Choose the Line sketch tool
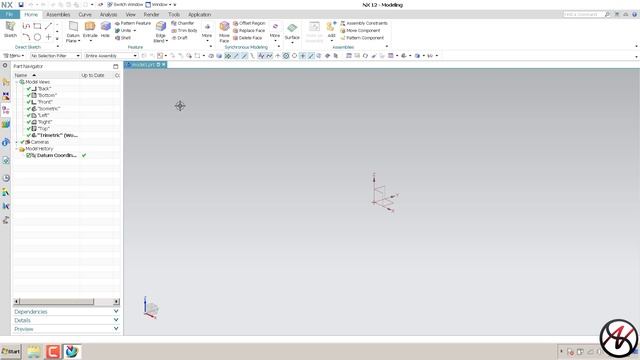Screen dimensions: 640x360 [48, 26]
